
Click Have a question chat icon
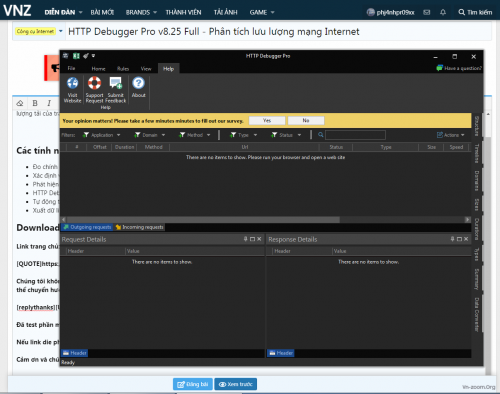coord(440,68)
